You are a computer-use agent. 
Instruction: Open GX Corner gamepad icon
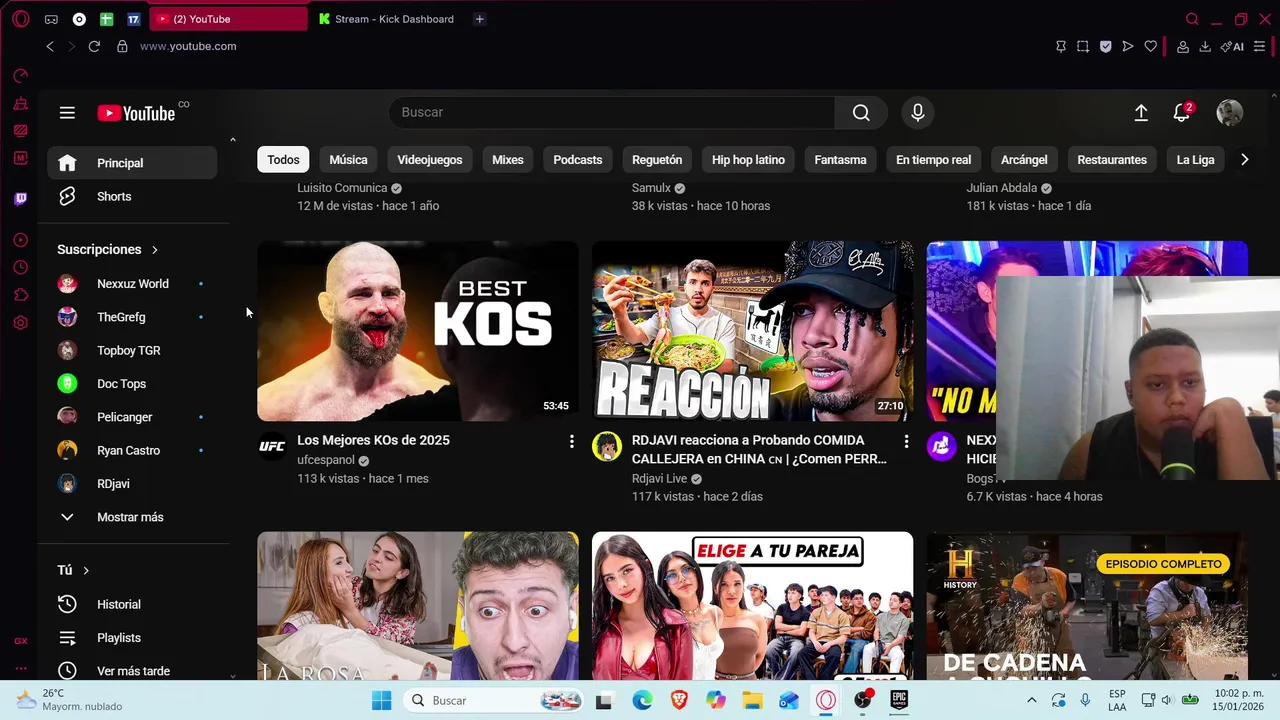51,19
